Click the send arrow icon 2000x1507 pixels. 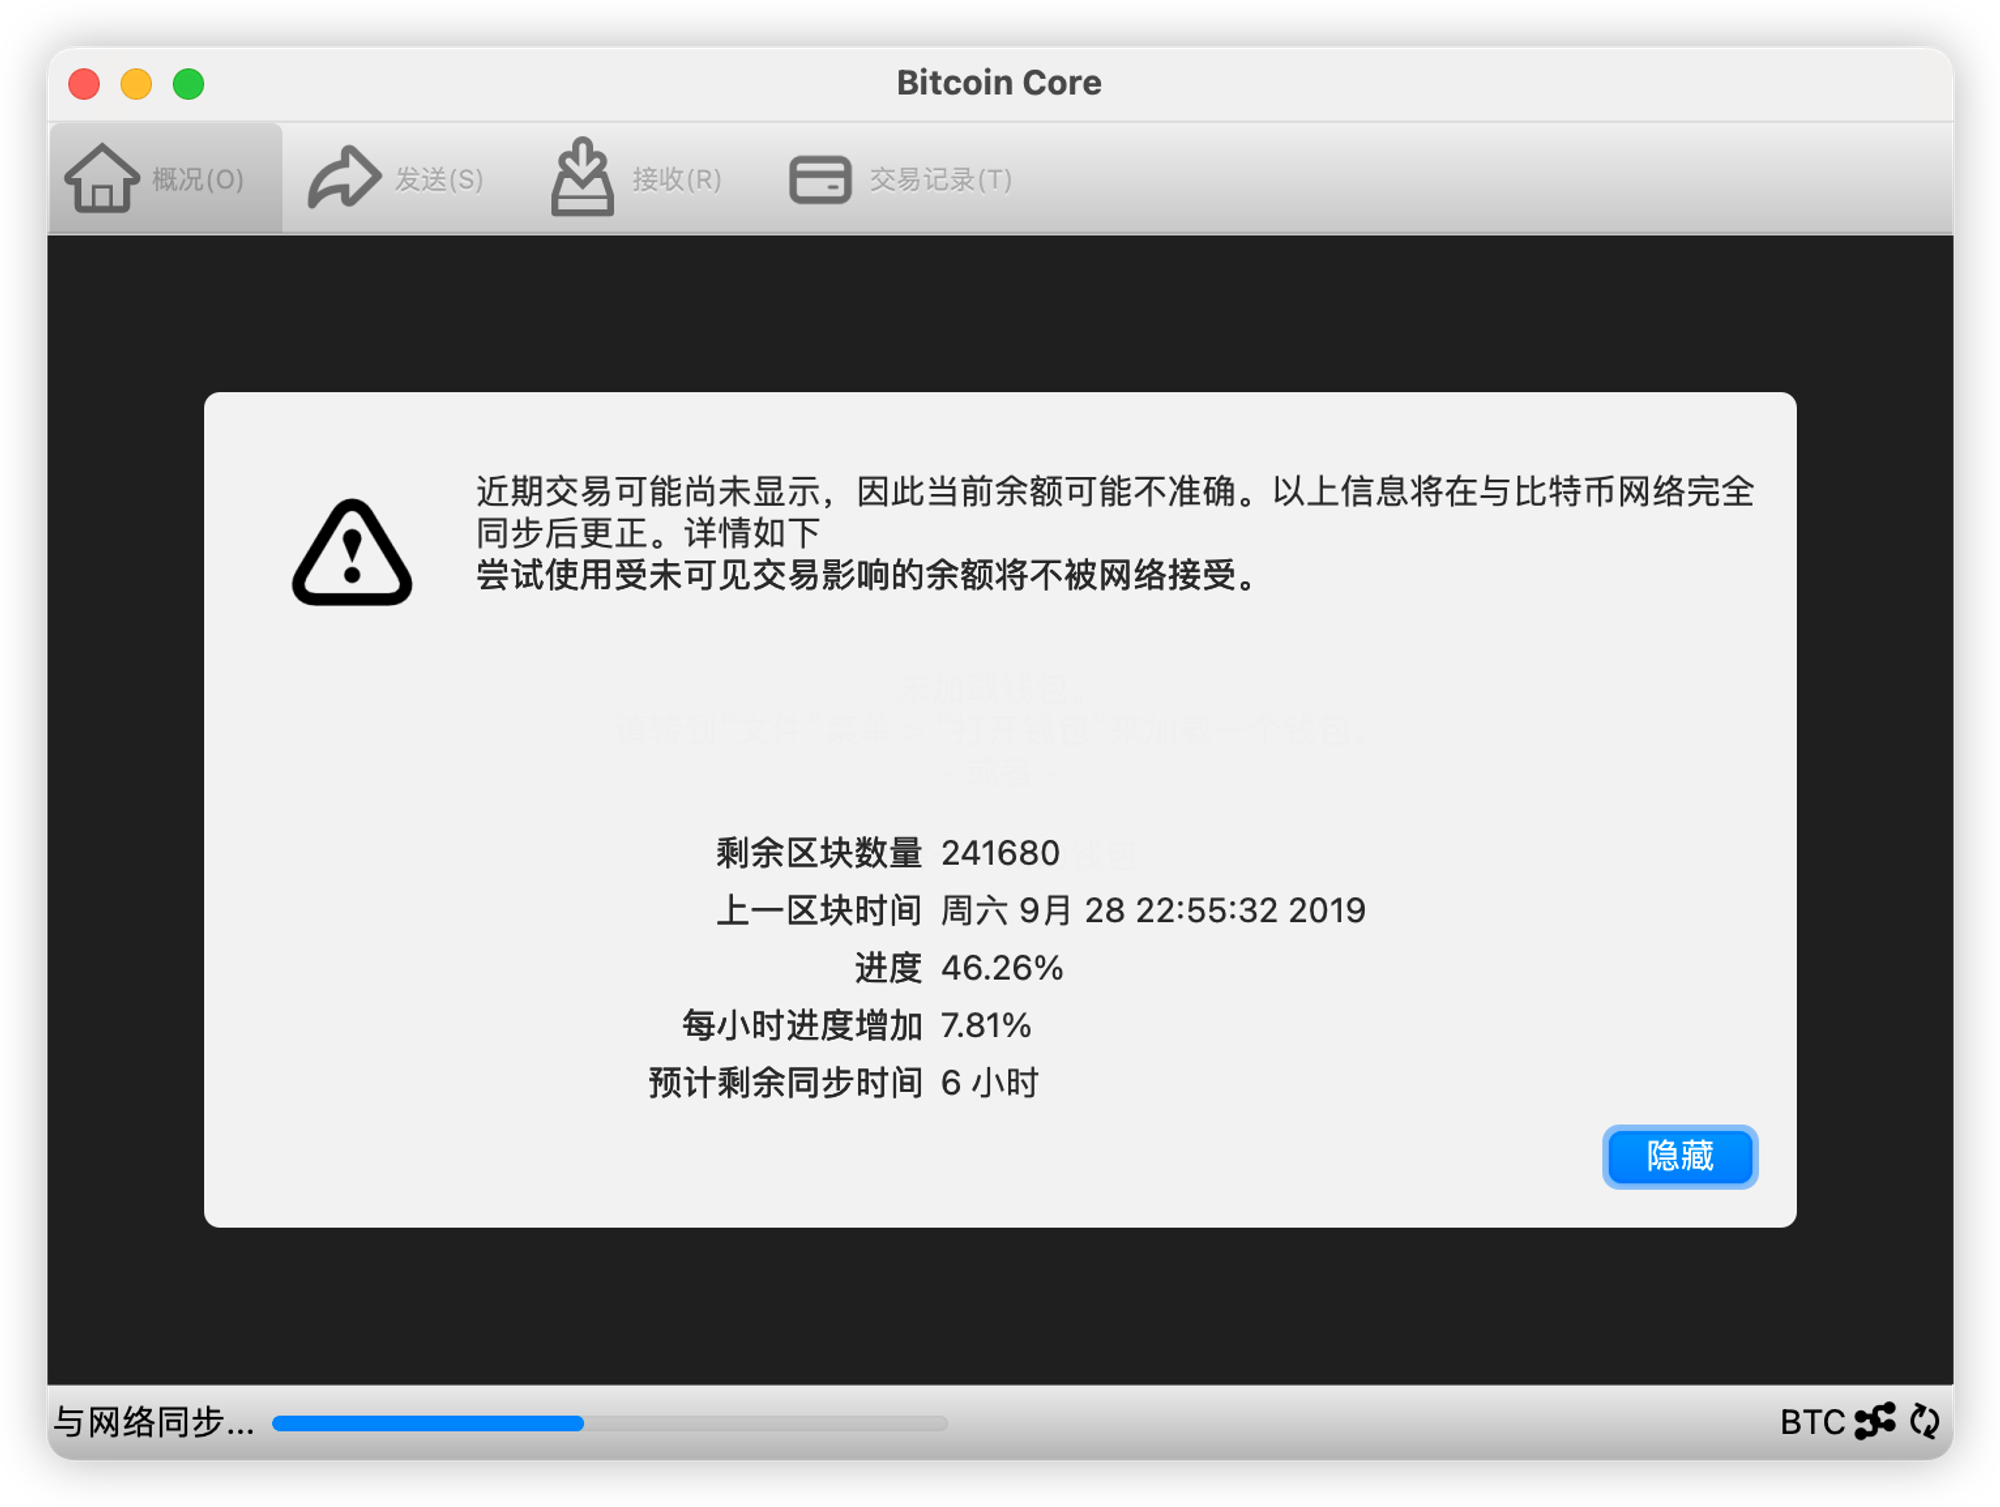pos(344,178)
